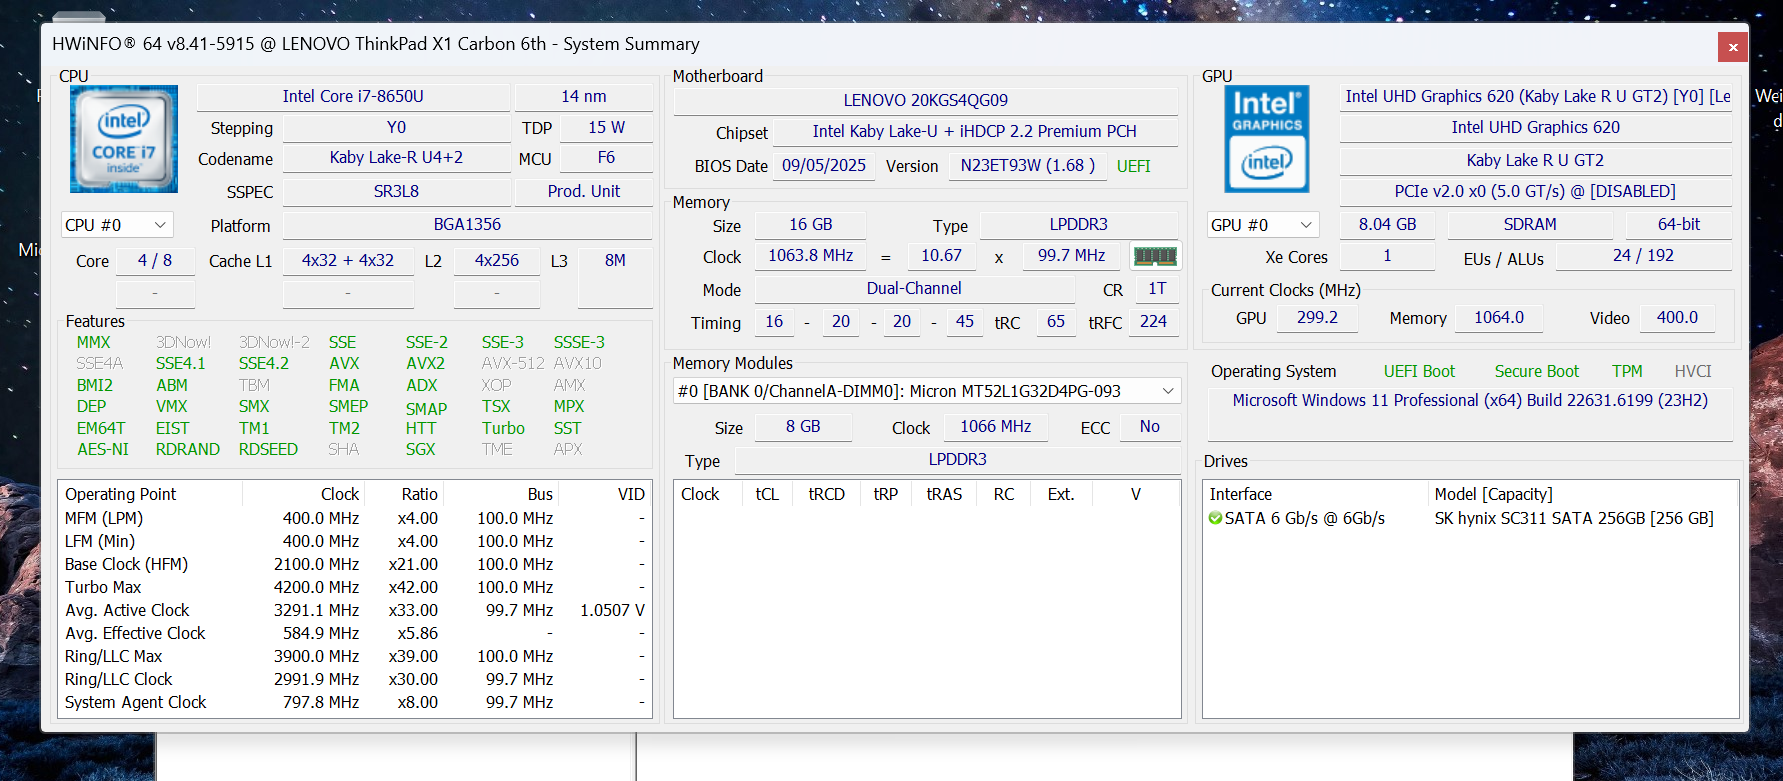Click the SR3L8 SSPEC value

click(396, 191)
